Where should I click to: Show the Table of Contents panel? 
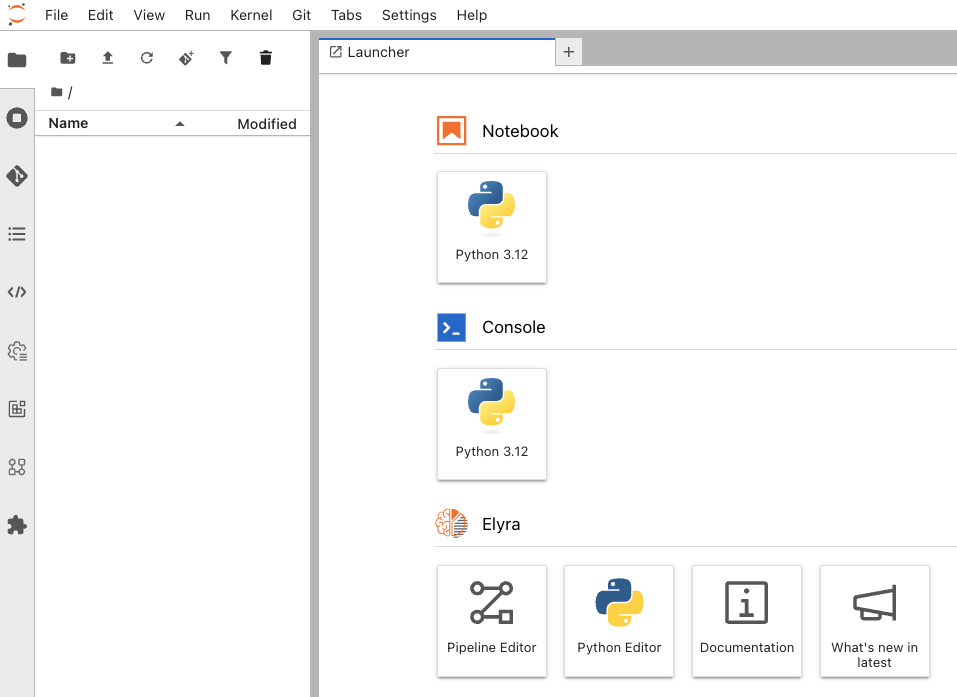[17, 234]
